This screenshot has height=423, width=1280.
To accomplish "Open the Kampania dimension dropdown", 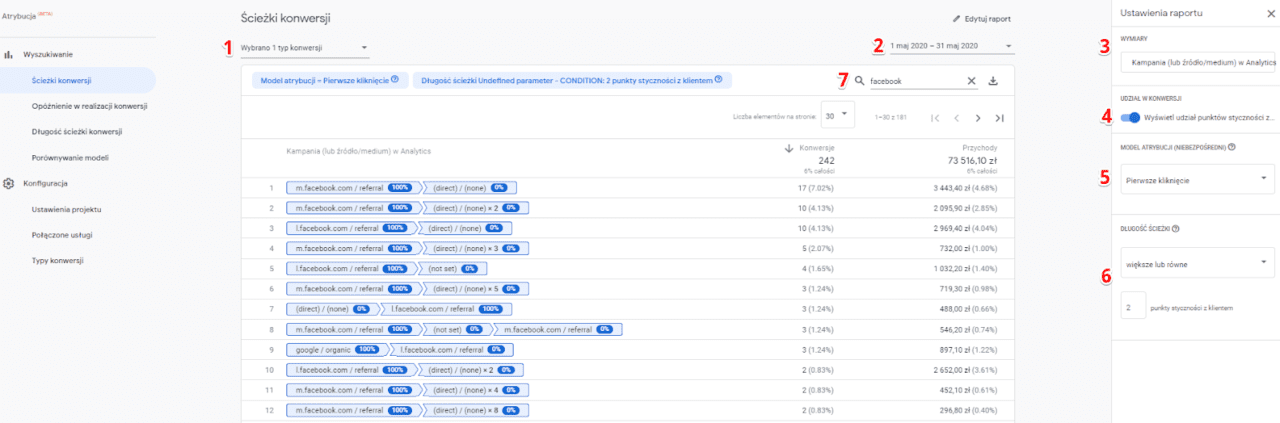I will (1200, 62).
